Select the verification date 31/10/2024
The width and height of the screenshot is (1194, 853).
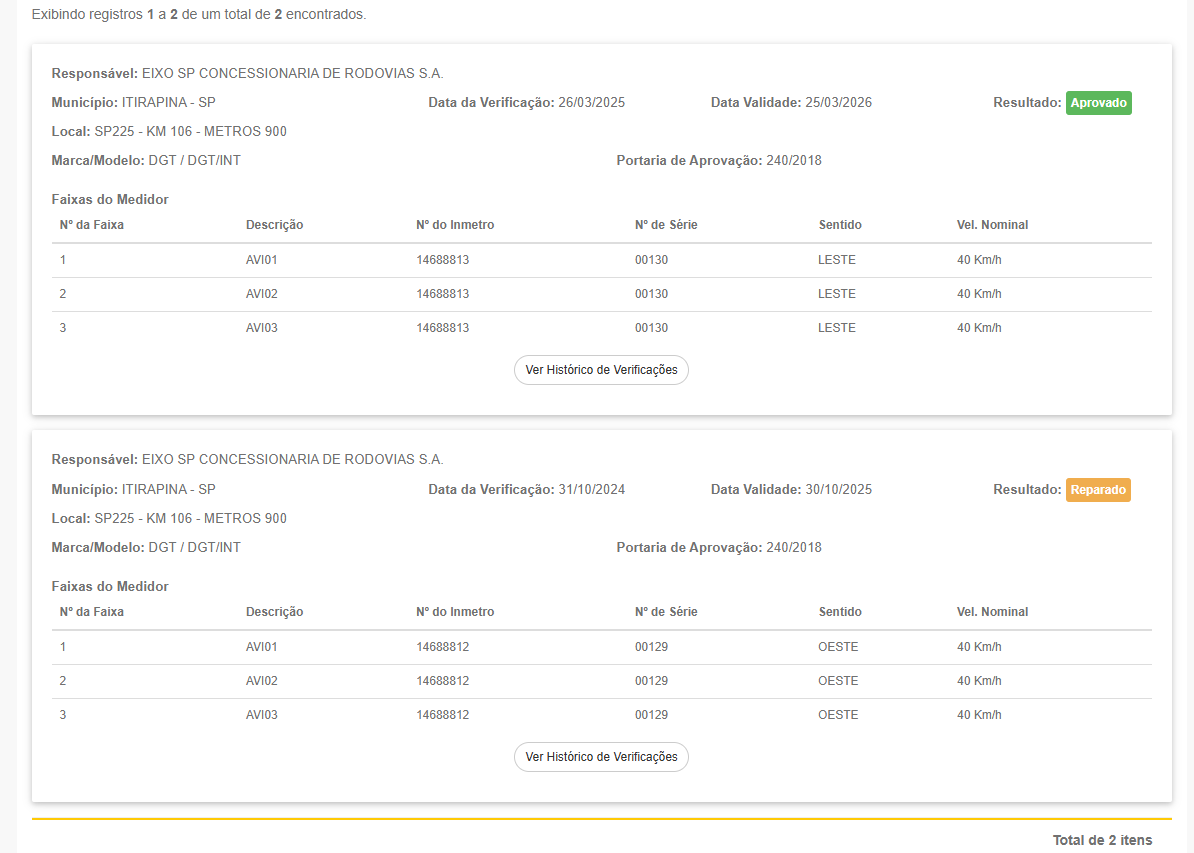[x=591, y=490]
